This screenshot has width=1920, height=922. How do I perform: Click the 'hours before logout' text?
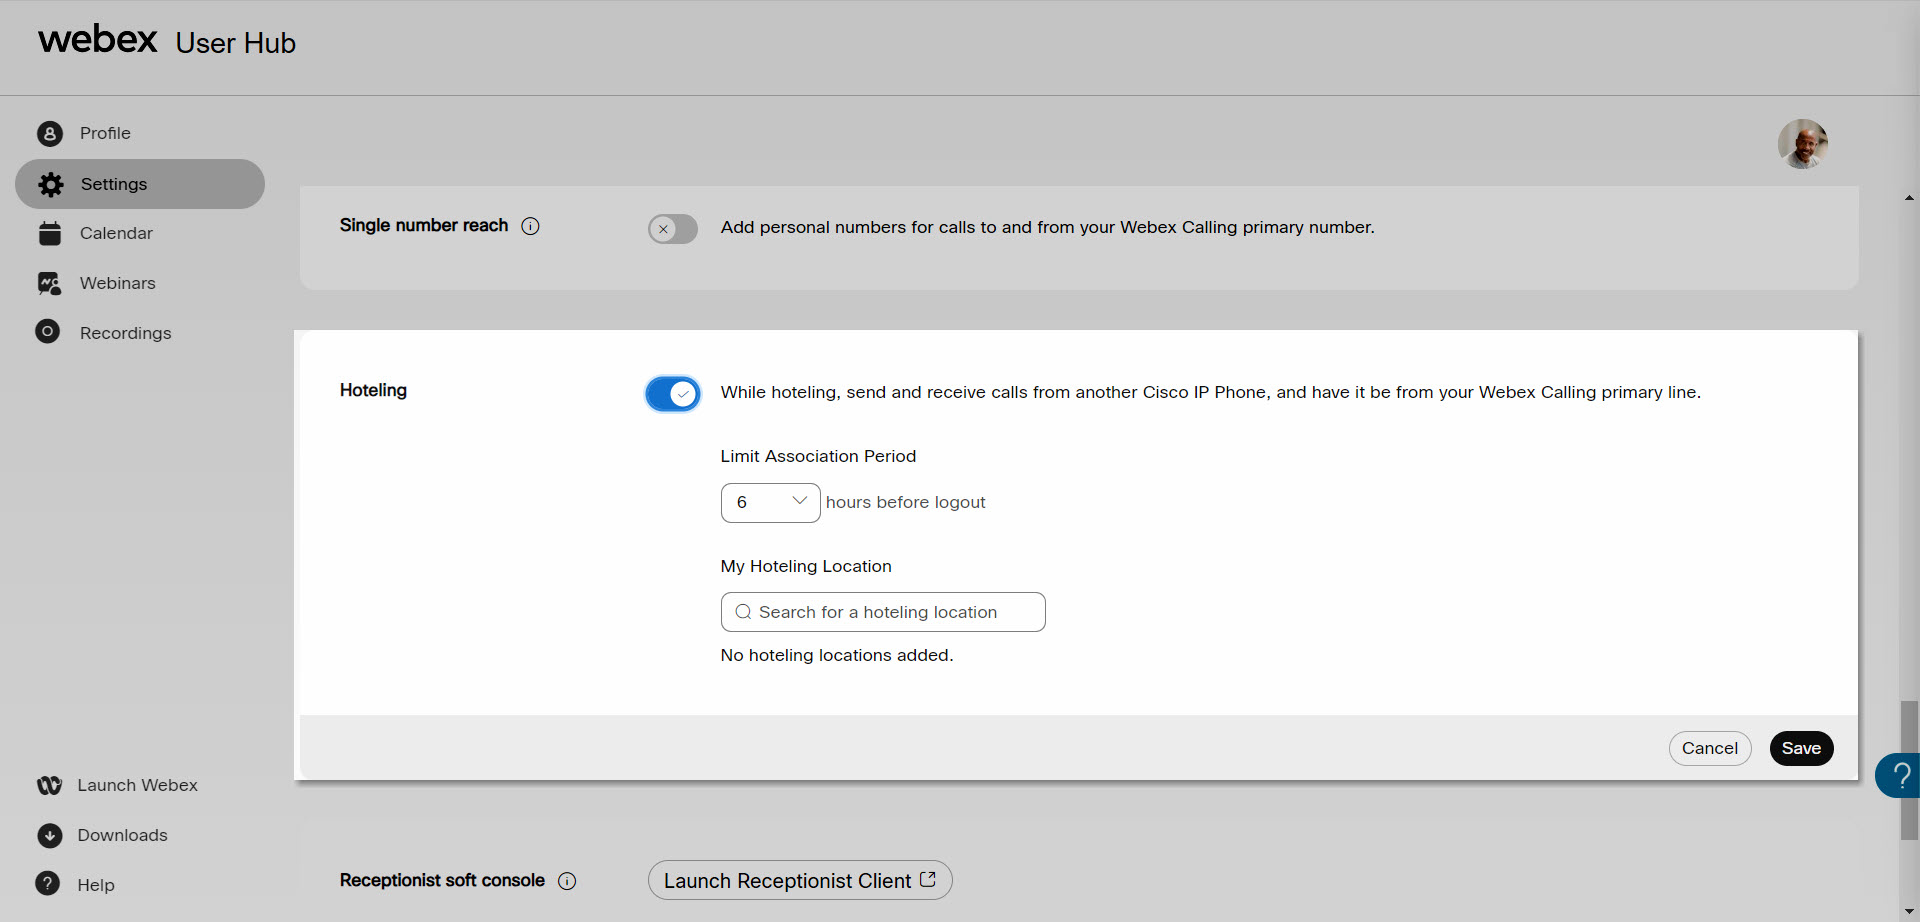906,502
